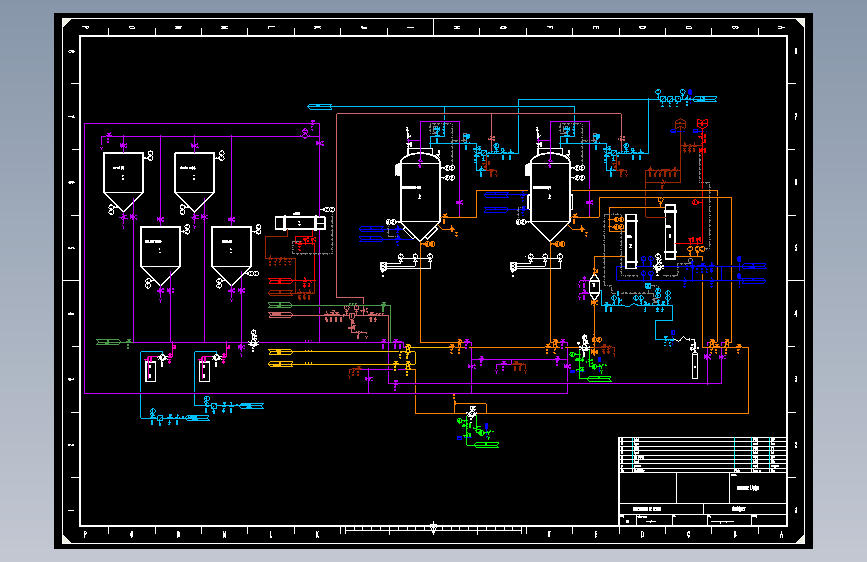The width and height of the screenshot is (867, 562).
Task: Click the red circle instrument tag
Action: tap(696, 202)
